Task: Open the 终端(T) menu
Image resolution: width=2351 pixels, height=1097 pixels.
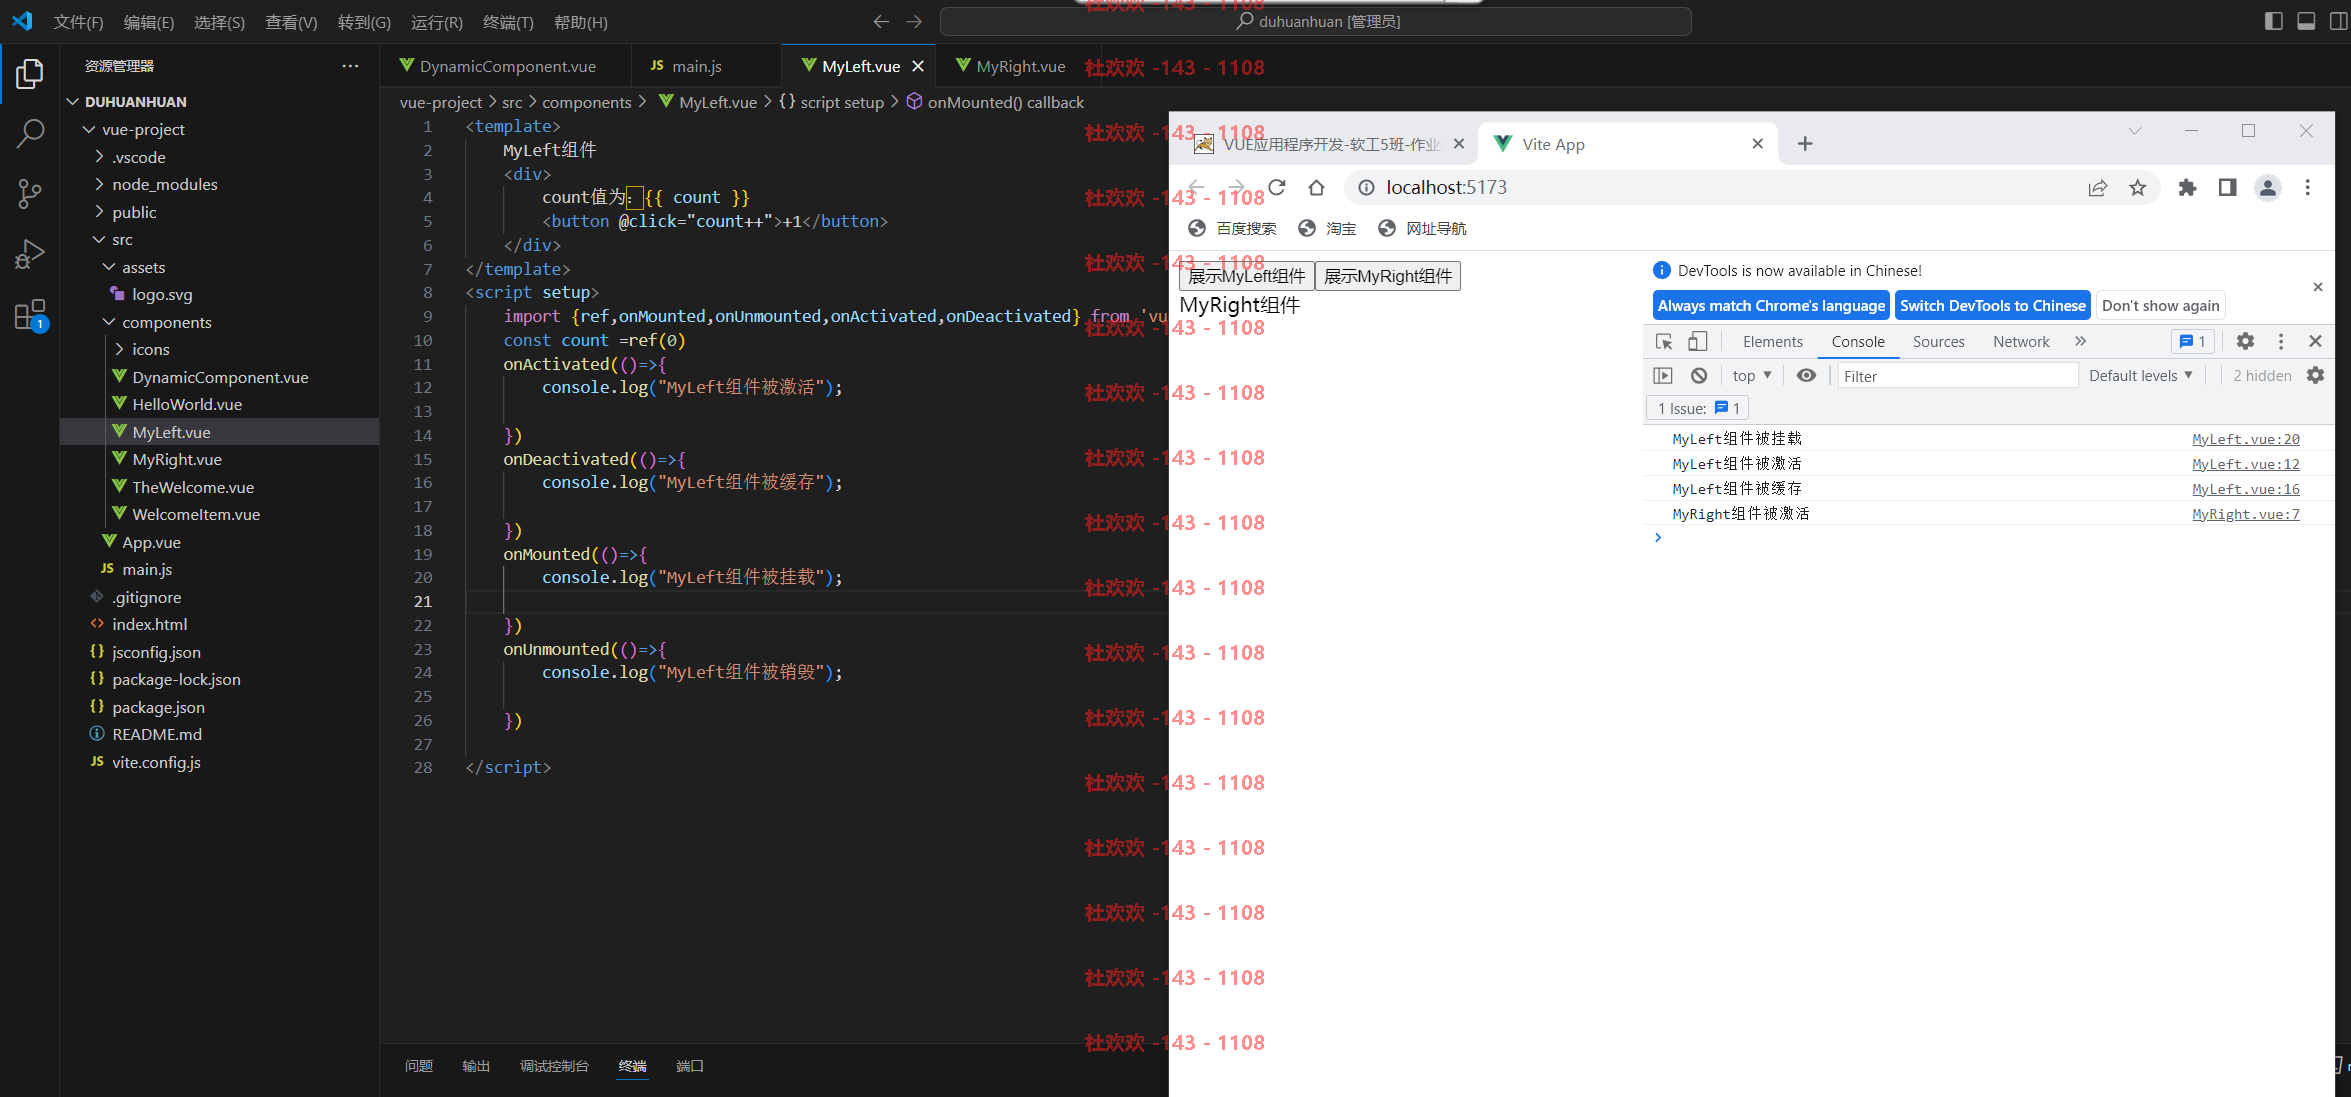Action: click(508, 22)
